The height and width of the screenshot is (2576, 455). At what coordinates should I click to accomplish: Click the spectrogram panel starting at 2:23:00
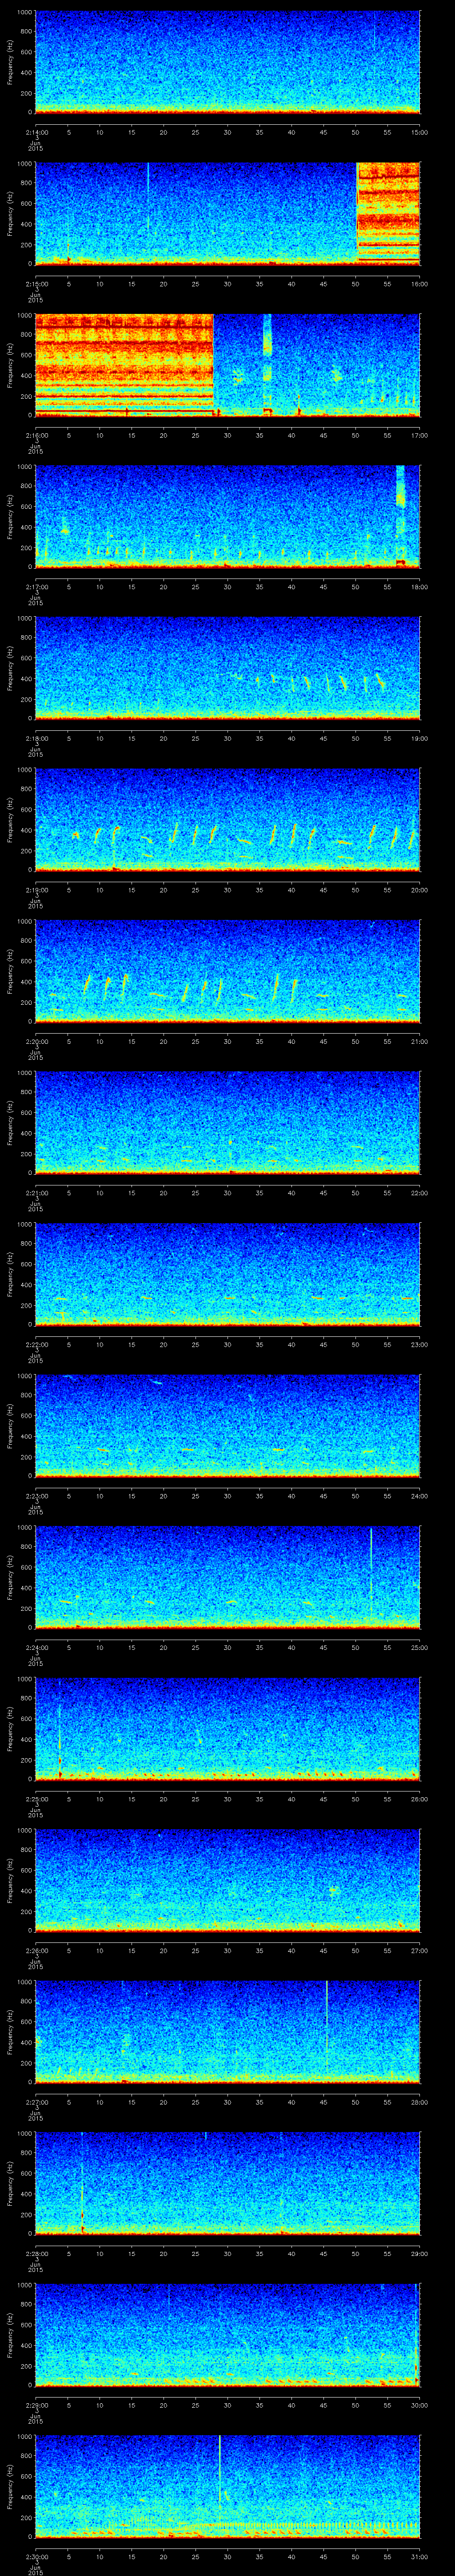(x=227, y=1426)
